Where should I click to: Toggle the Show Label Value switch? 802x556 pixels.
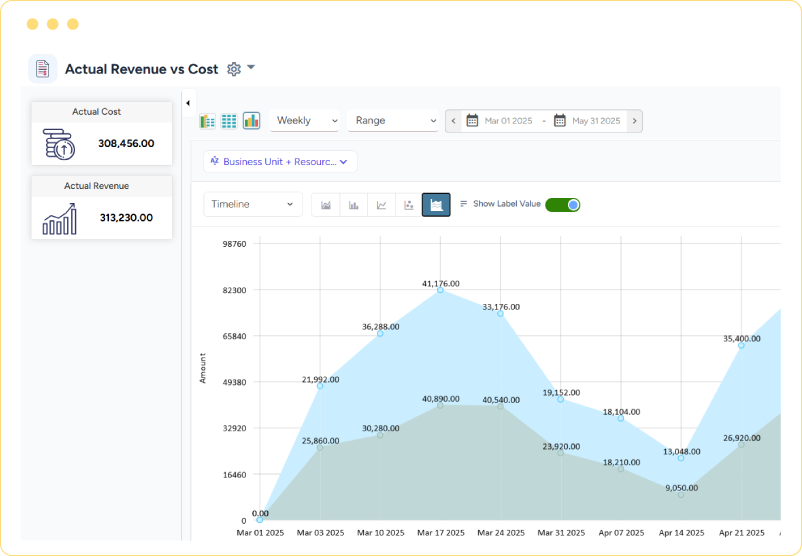coord(562,205)
